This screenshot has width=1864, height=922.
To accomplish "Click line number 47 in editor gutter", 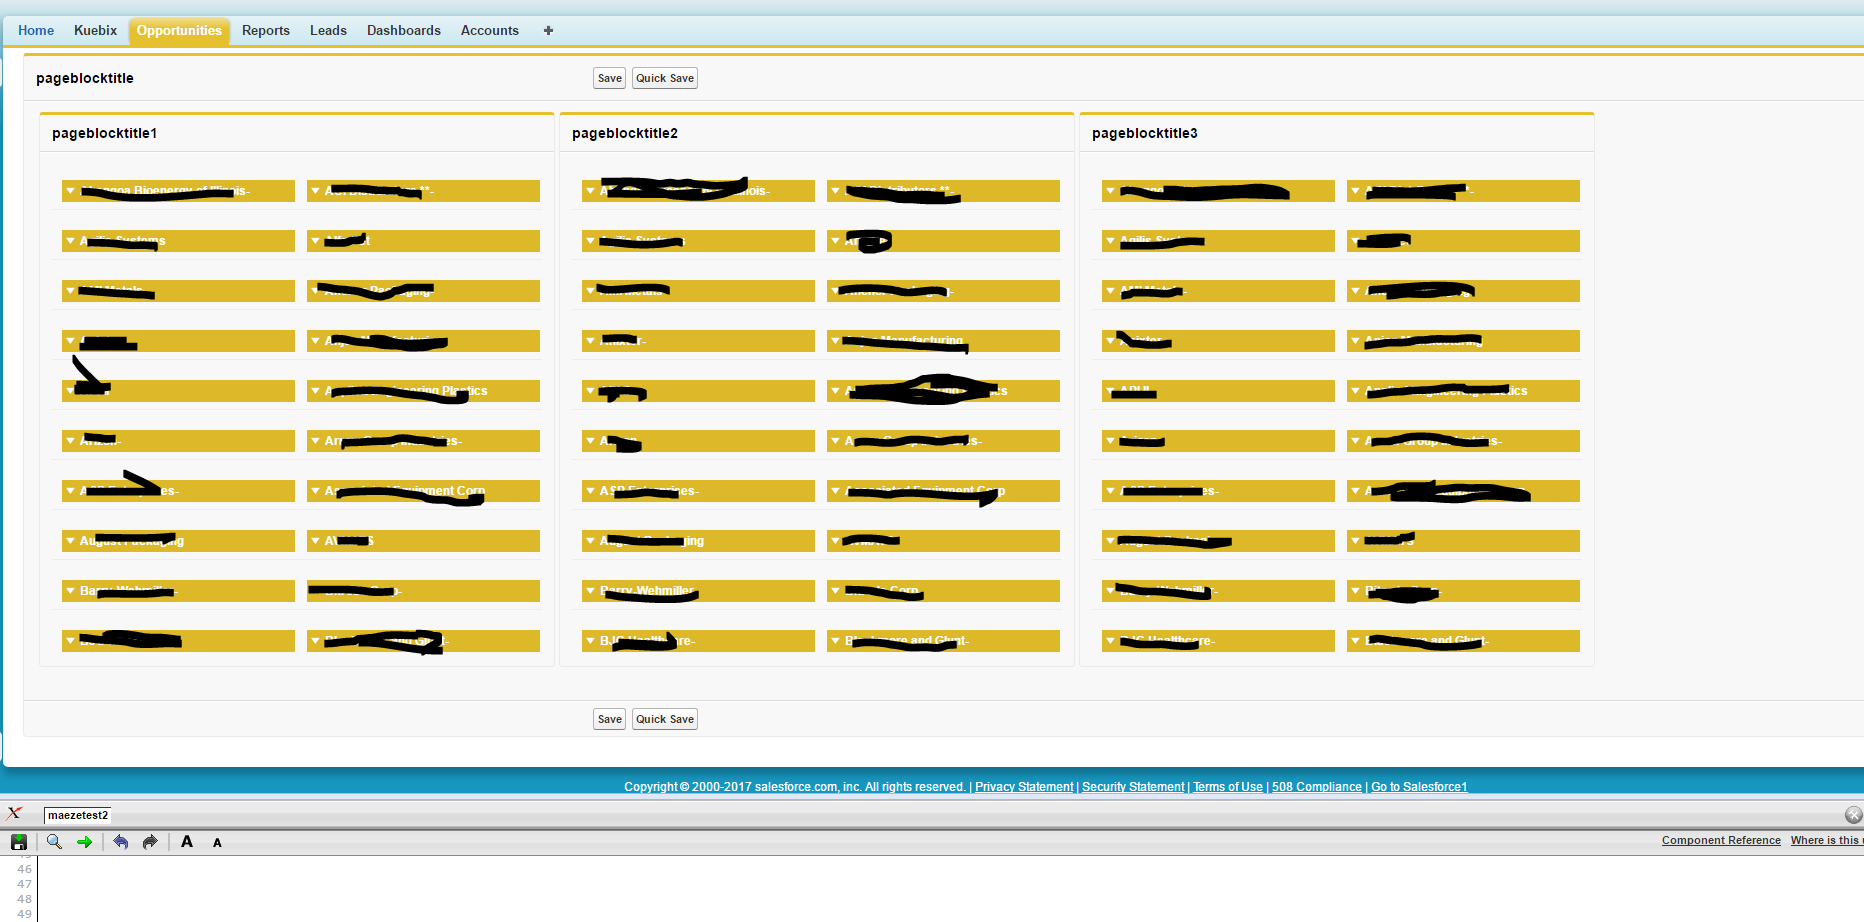I will (24, 884).
